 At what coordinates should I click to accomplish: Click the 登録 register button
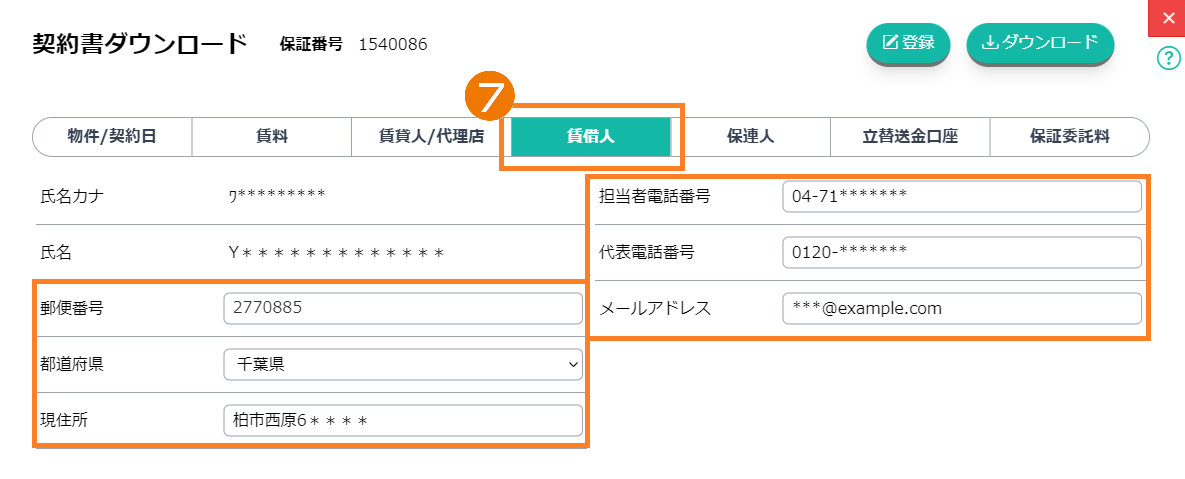(x=908, y=43)
